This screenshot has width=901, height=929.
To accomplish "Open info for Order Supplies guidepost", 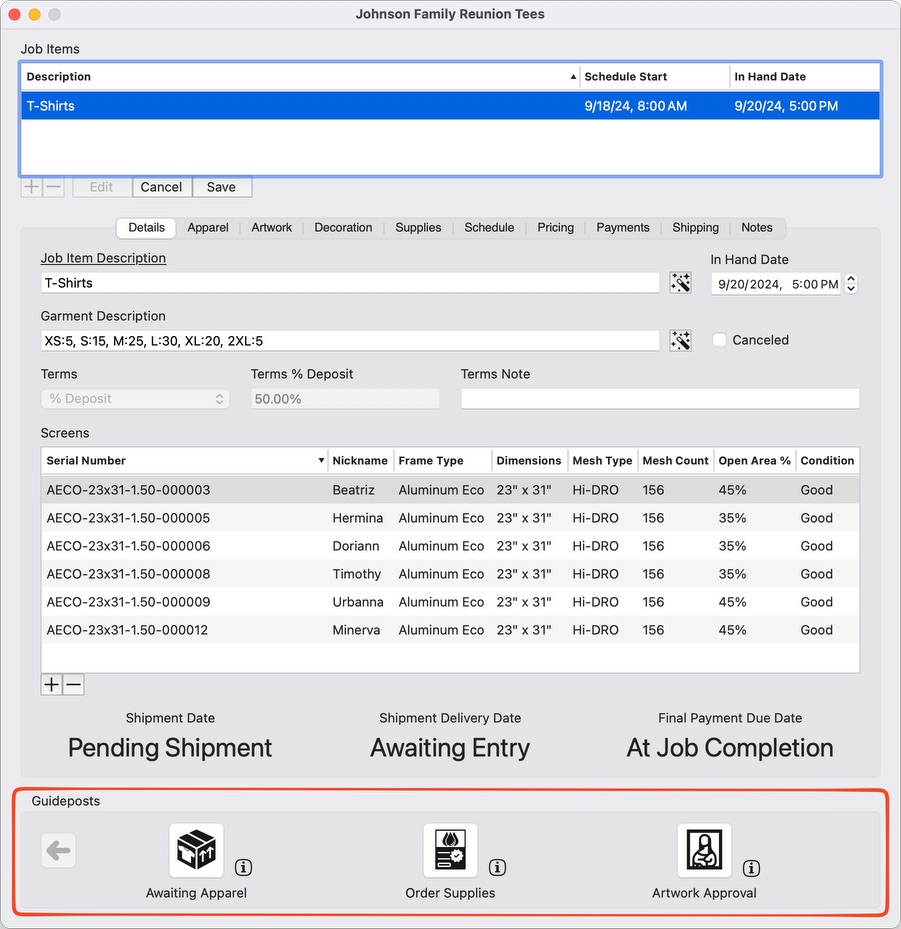I will tap(497, 868).
